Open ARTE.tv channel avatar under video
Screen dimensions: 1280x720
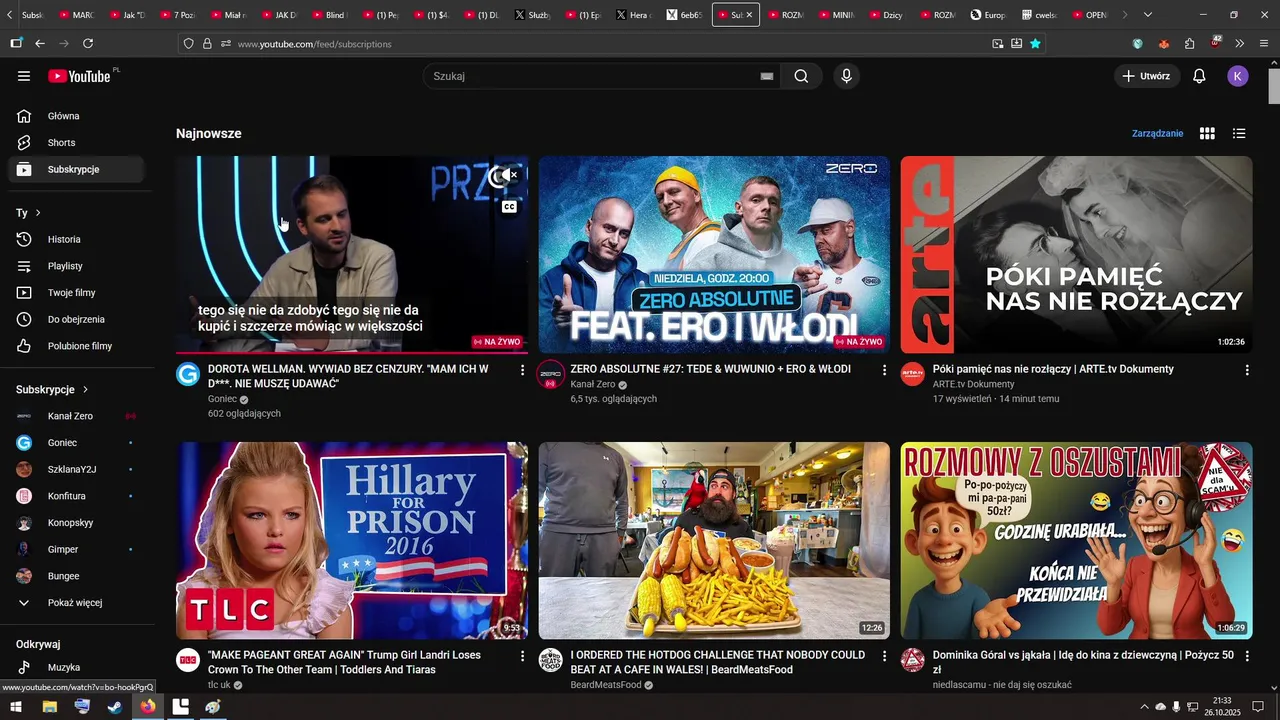coord(912,374)
